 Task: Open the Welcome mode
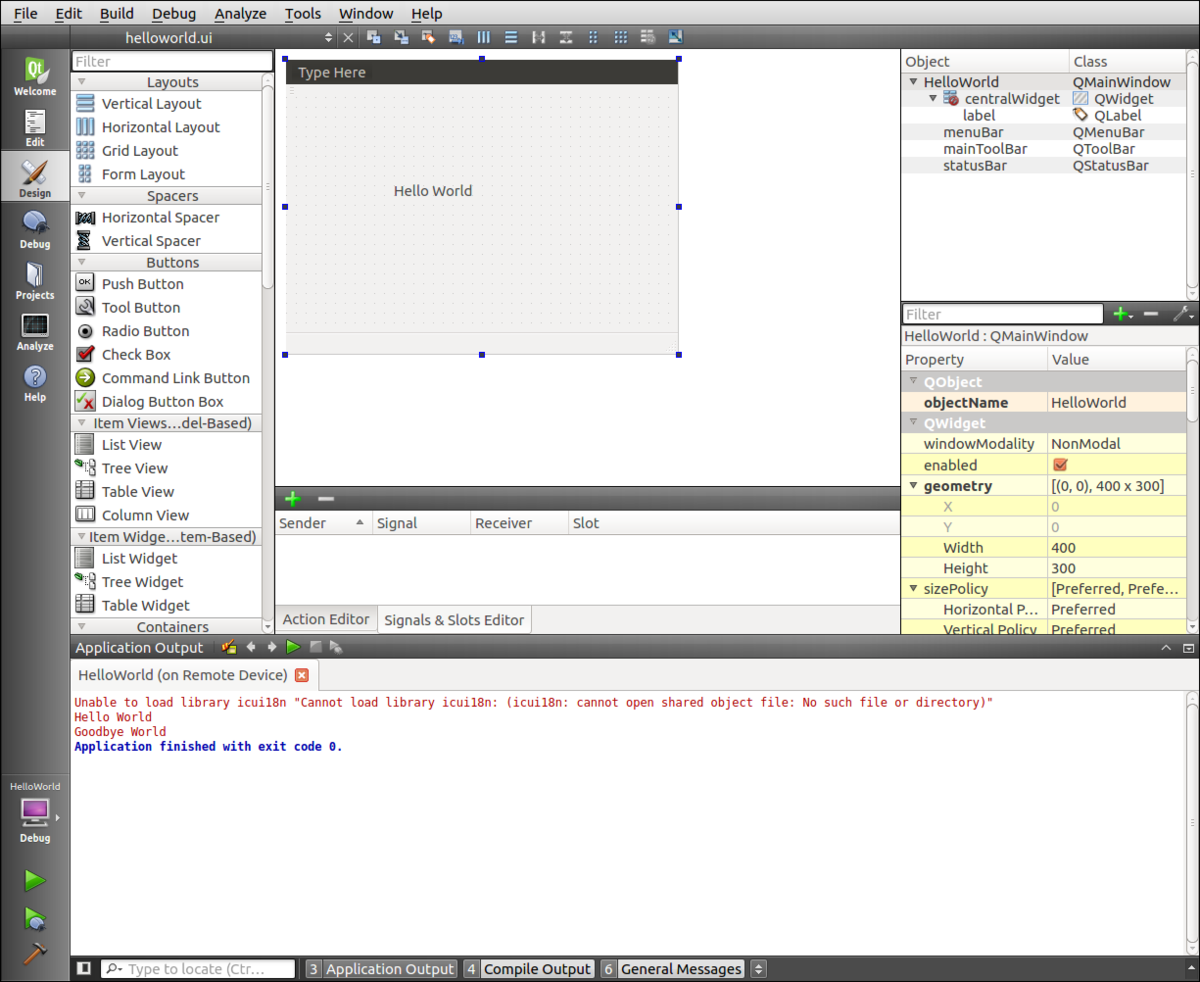[x=34, y=75]
